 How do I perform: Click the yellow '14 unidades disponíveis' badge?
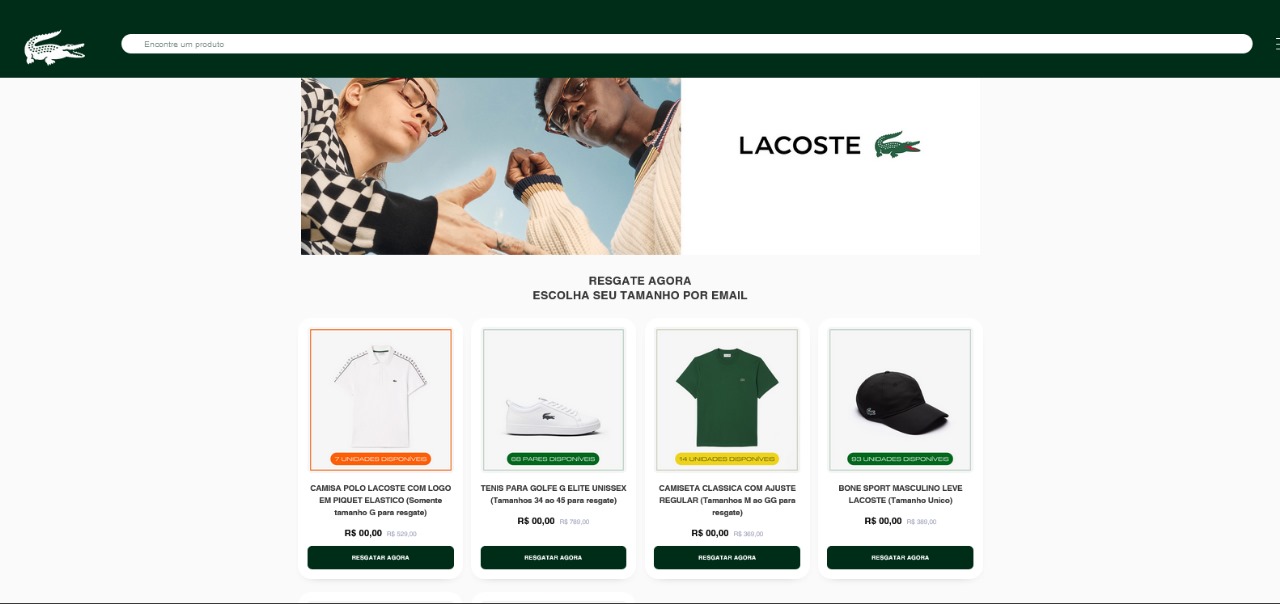click(x=727, y=459)
